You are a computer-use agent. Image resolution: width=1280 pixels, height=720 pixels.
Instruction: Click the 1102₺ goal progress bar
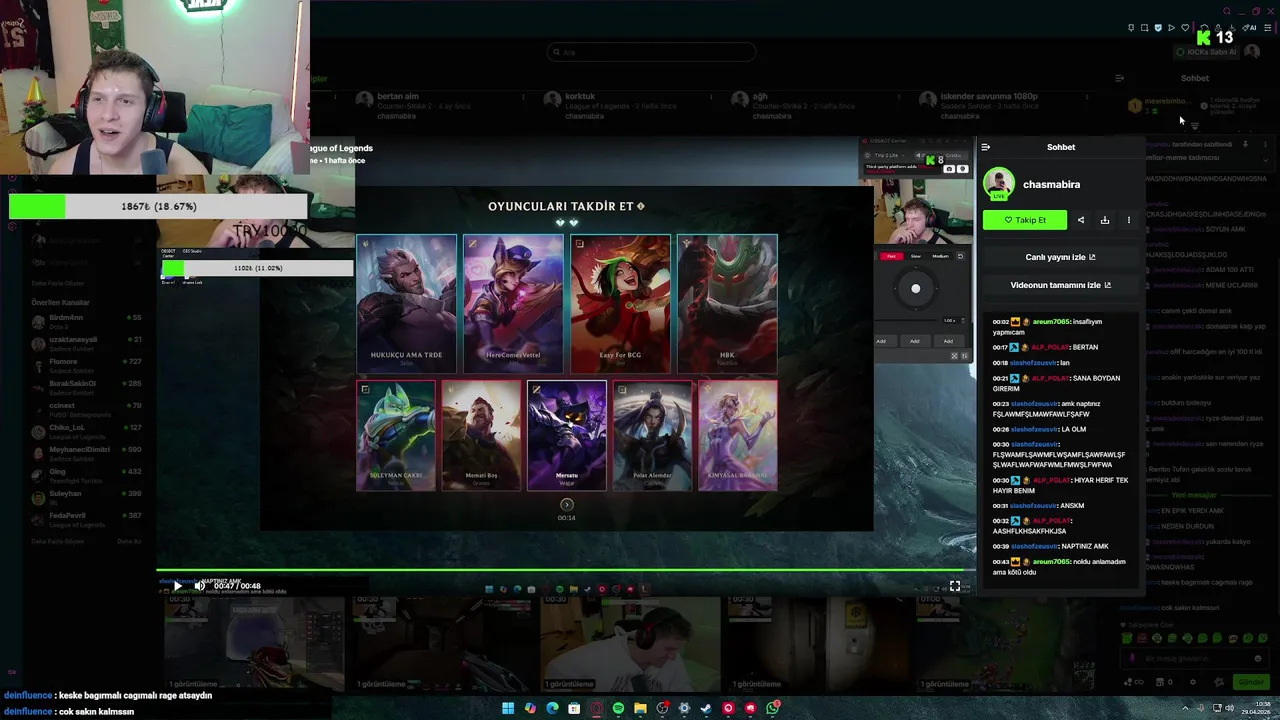point(257,268)
